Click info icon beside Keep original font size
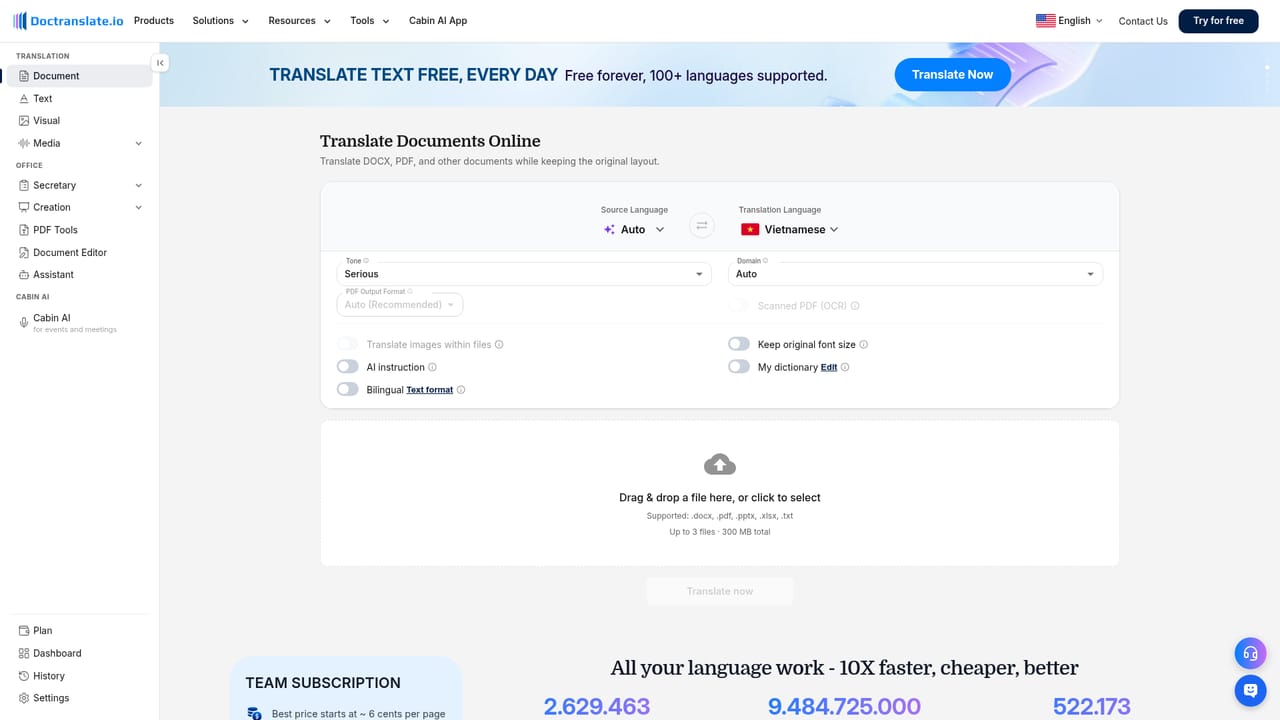 tap(864, 344)
